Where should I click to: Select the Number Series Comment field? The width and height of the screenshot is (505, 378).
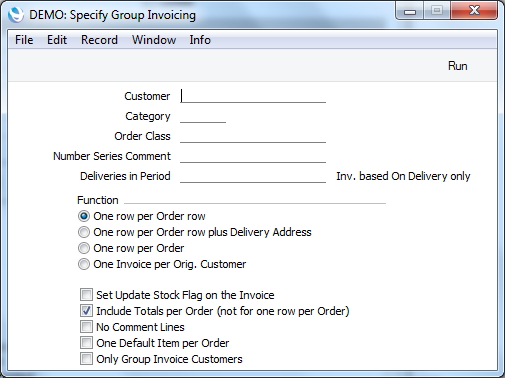pos(253,156)
